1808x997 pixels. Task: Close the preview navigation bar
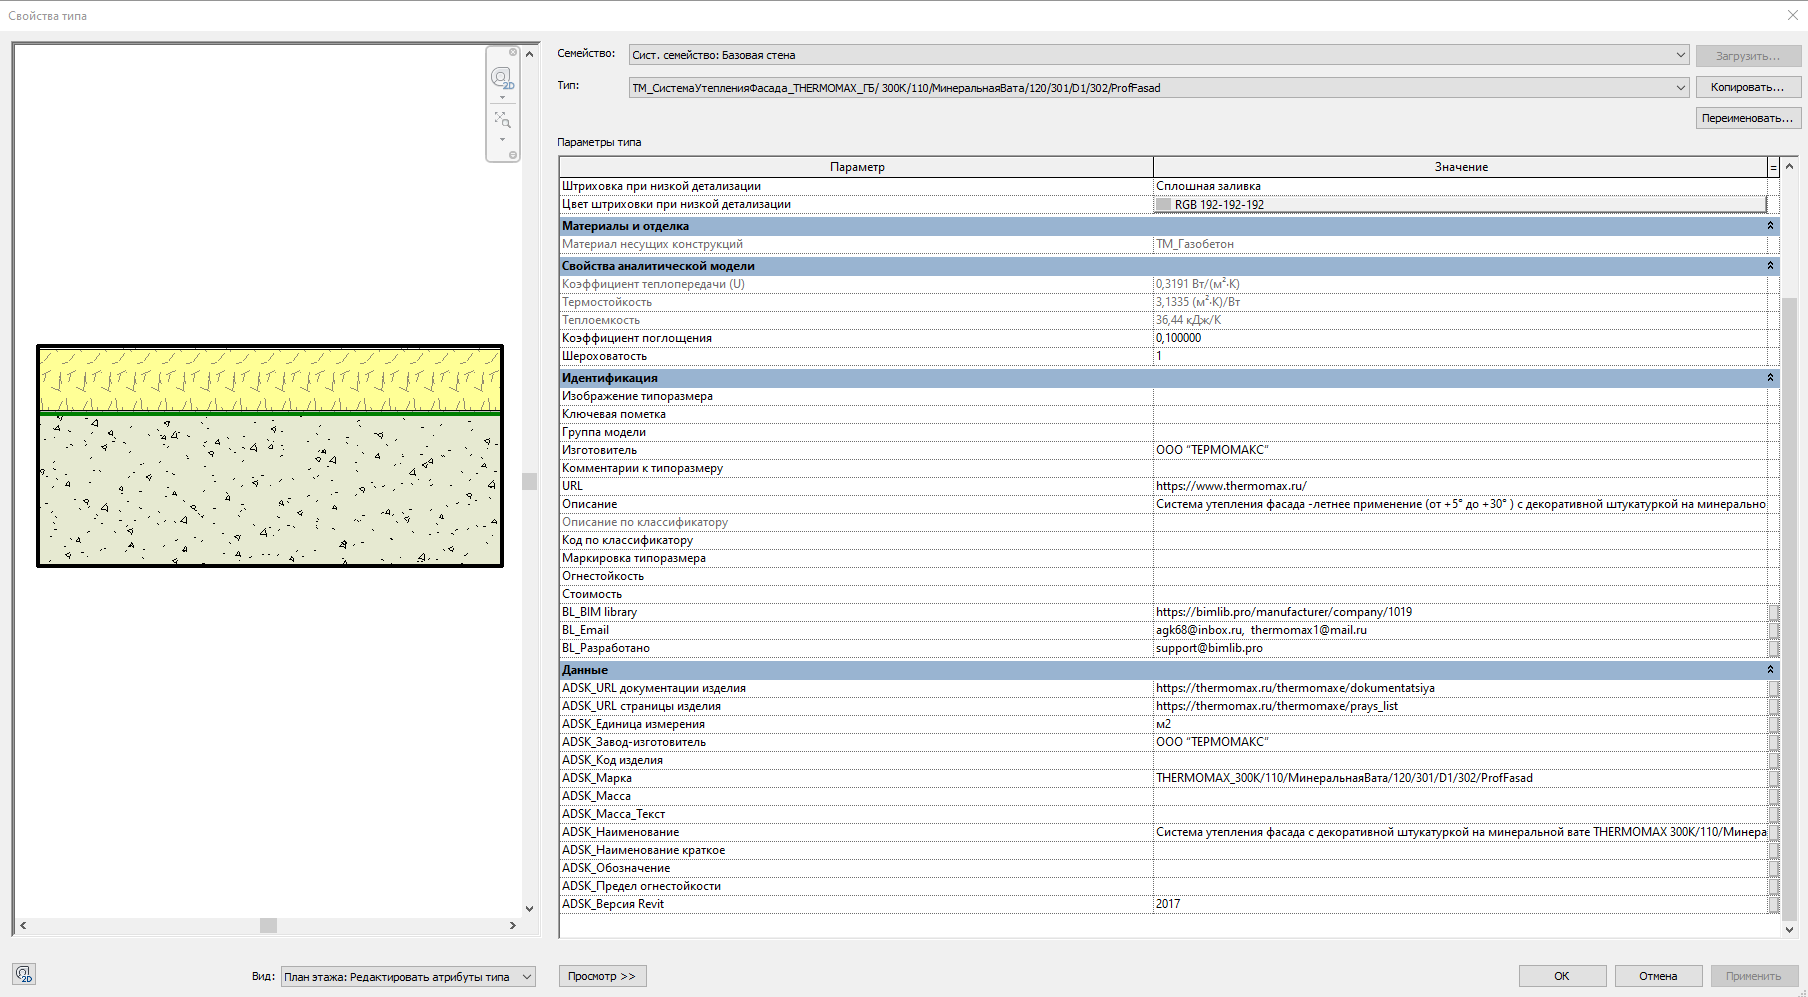[x=513, y=52]
